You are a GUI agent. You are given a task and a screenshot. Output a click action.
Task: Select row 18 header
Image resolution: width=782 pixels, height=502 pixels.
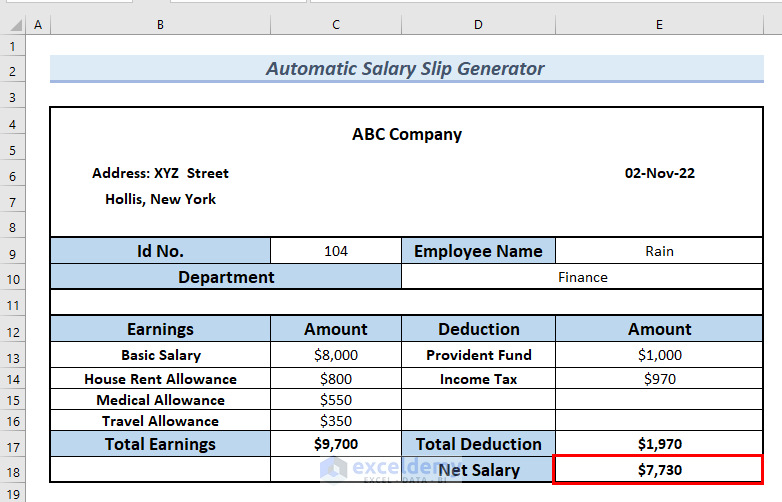pyautogui.click(x=12, y=472)
